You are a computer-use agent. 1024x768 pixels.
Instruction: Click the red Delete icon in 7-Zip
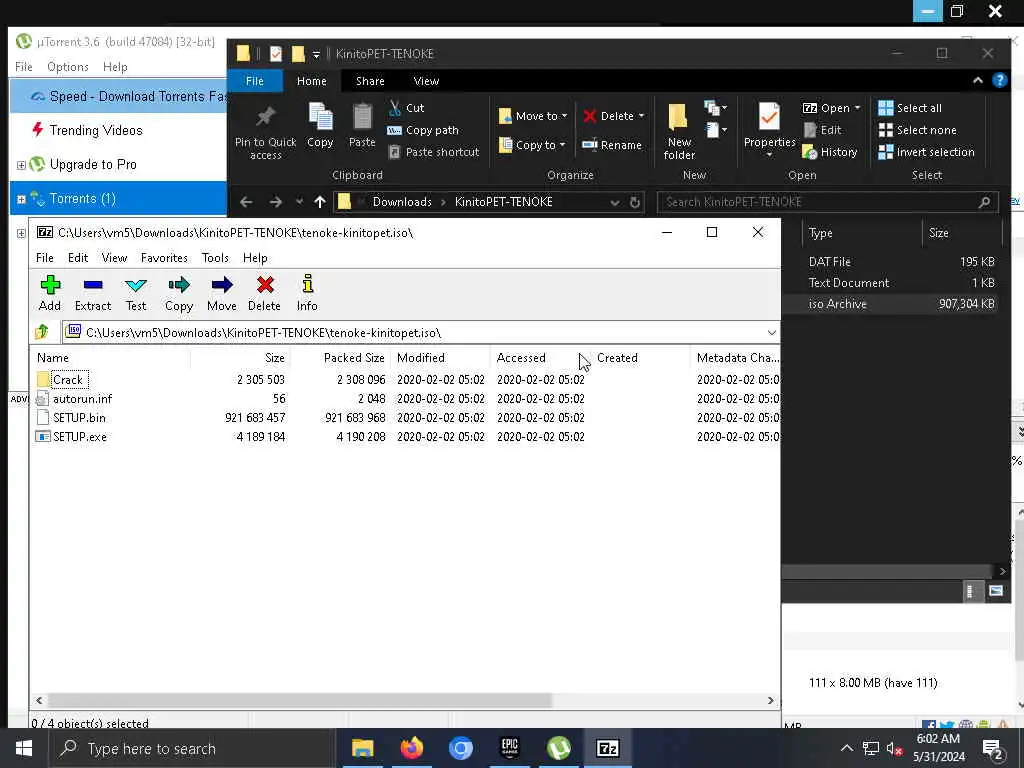(x=264, y=293)
